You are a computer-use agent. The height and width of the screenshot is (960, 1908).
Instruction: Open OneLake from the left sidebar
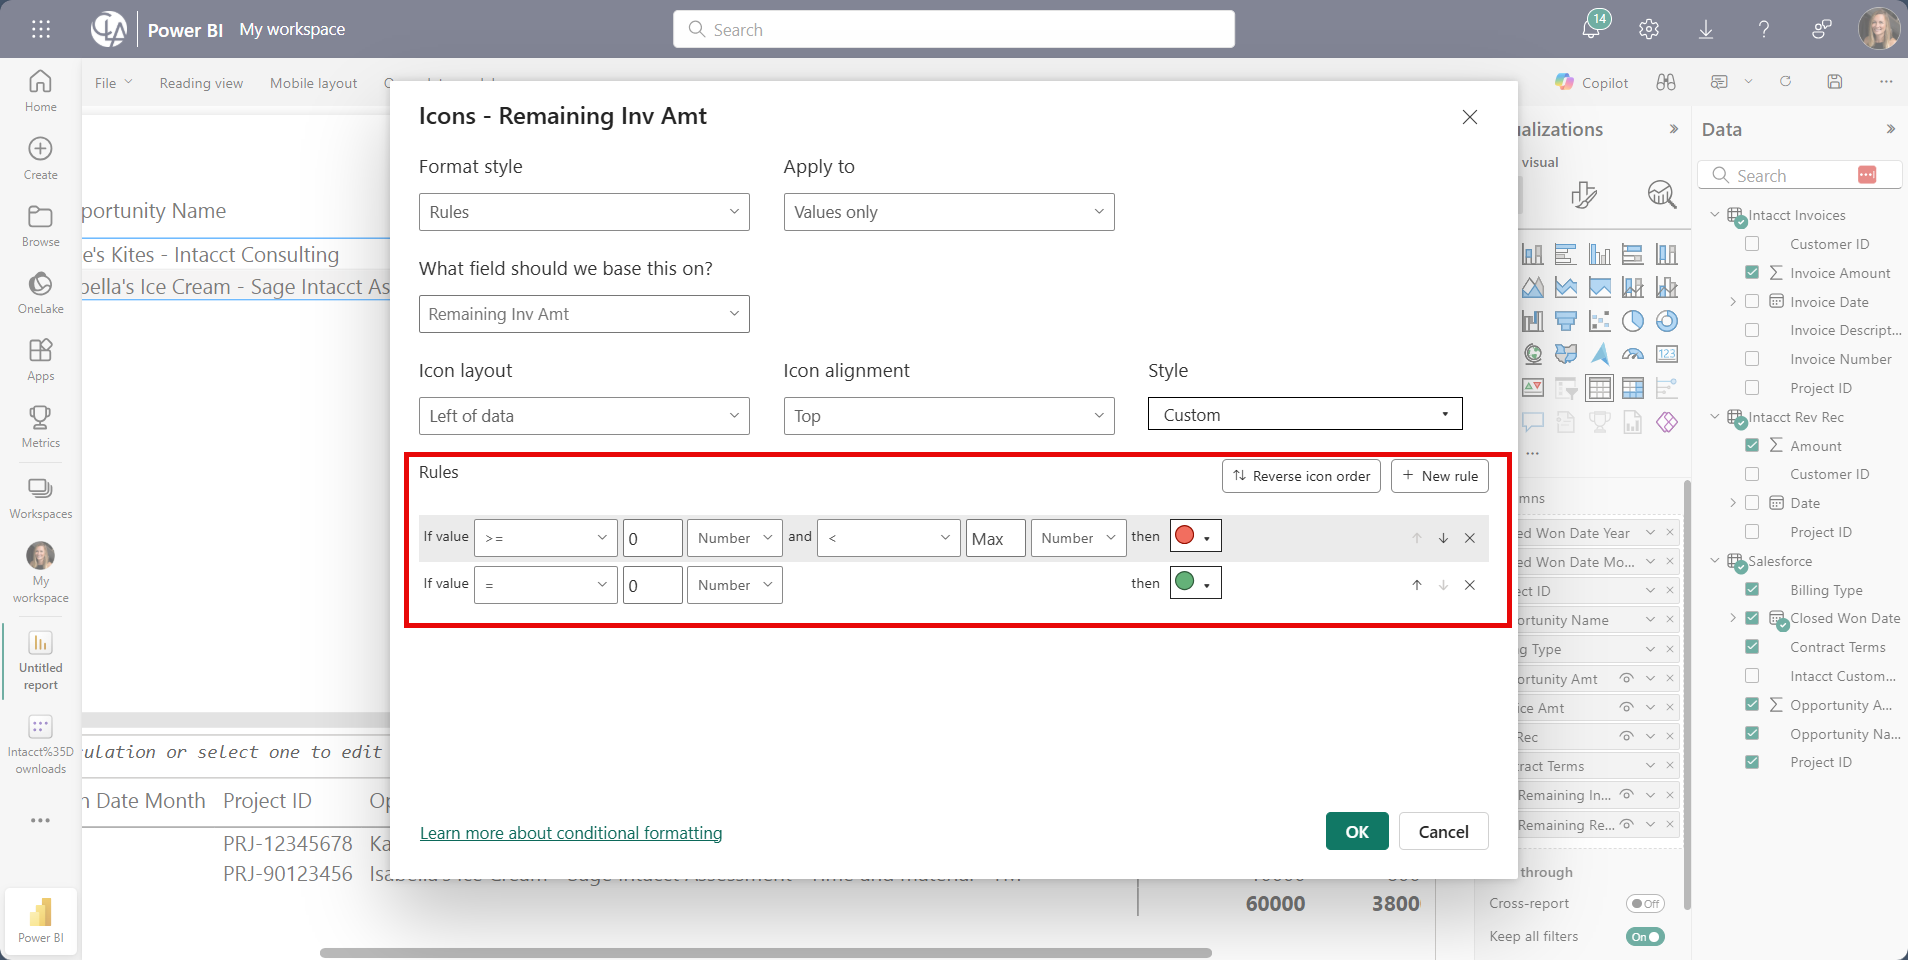[40, 292]
